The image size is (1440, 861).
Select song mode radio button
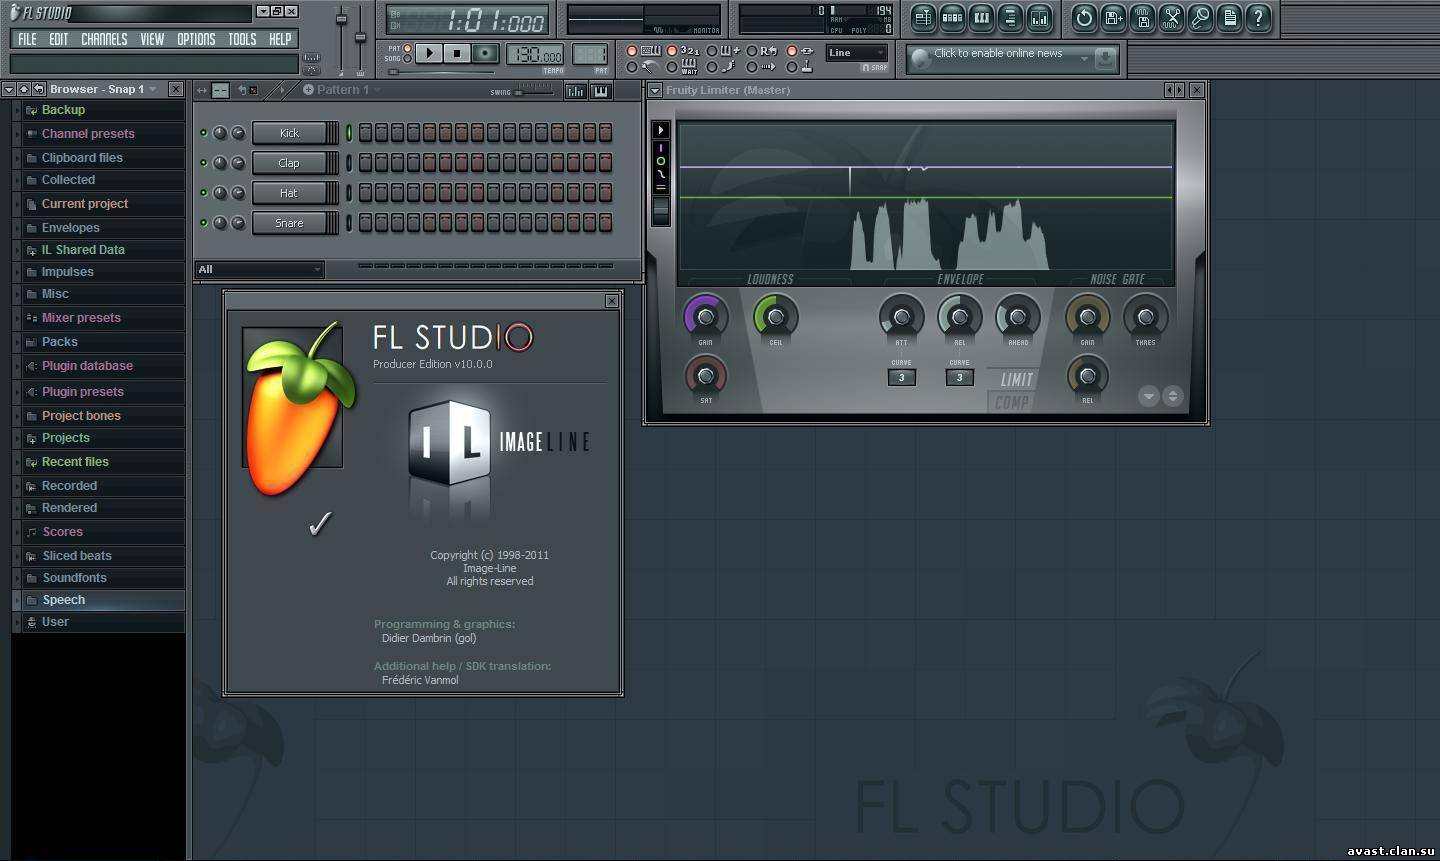point(406,59)
